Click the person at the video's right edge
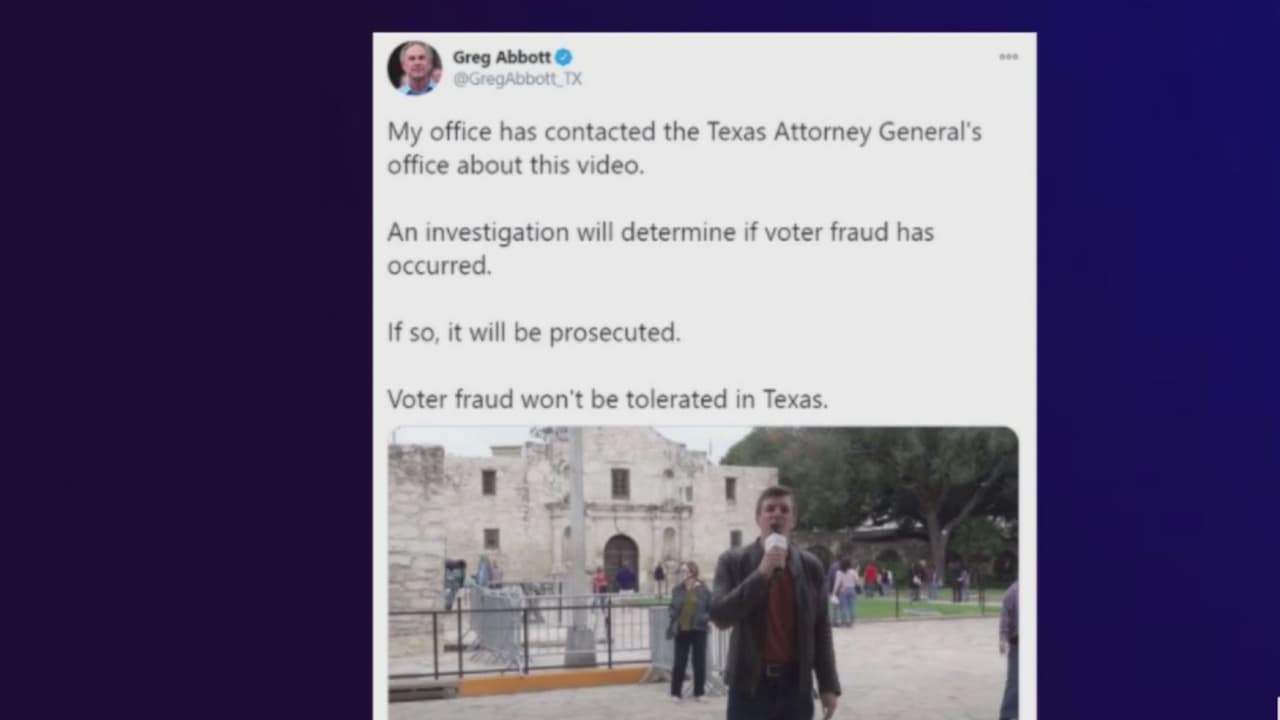 pos(1009,650)
